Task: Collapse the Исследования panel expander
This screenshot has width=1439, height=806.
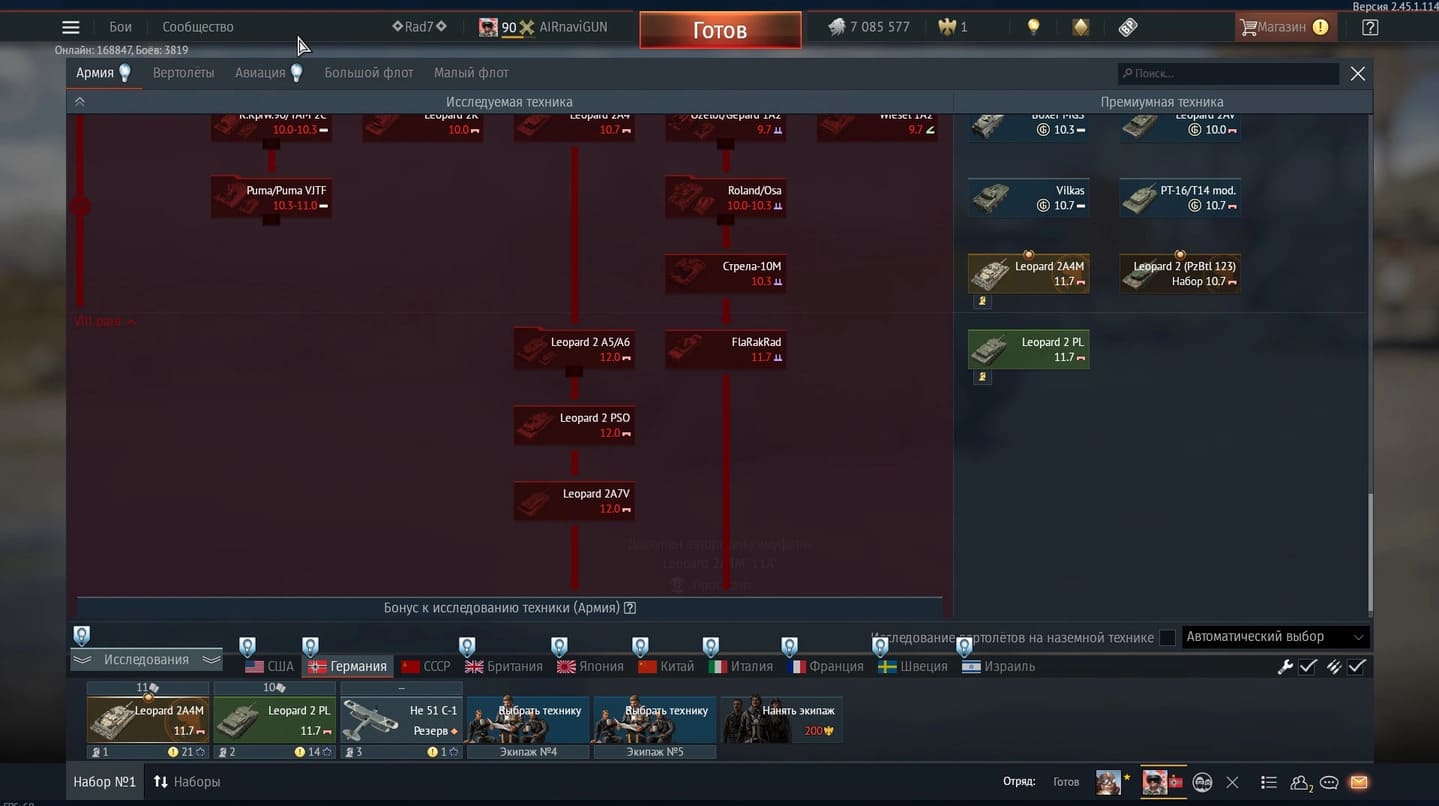Action: pyautogui.click(x=146, y=660)
